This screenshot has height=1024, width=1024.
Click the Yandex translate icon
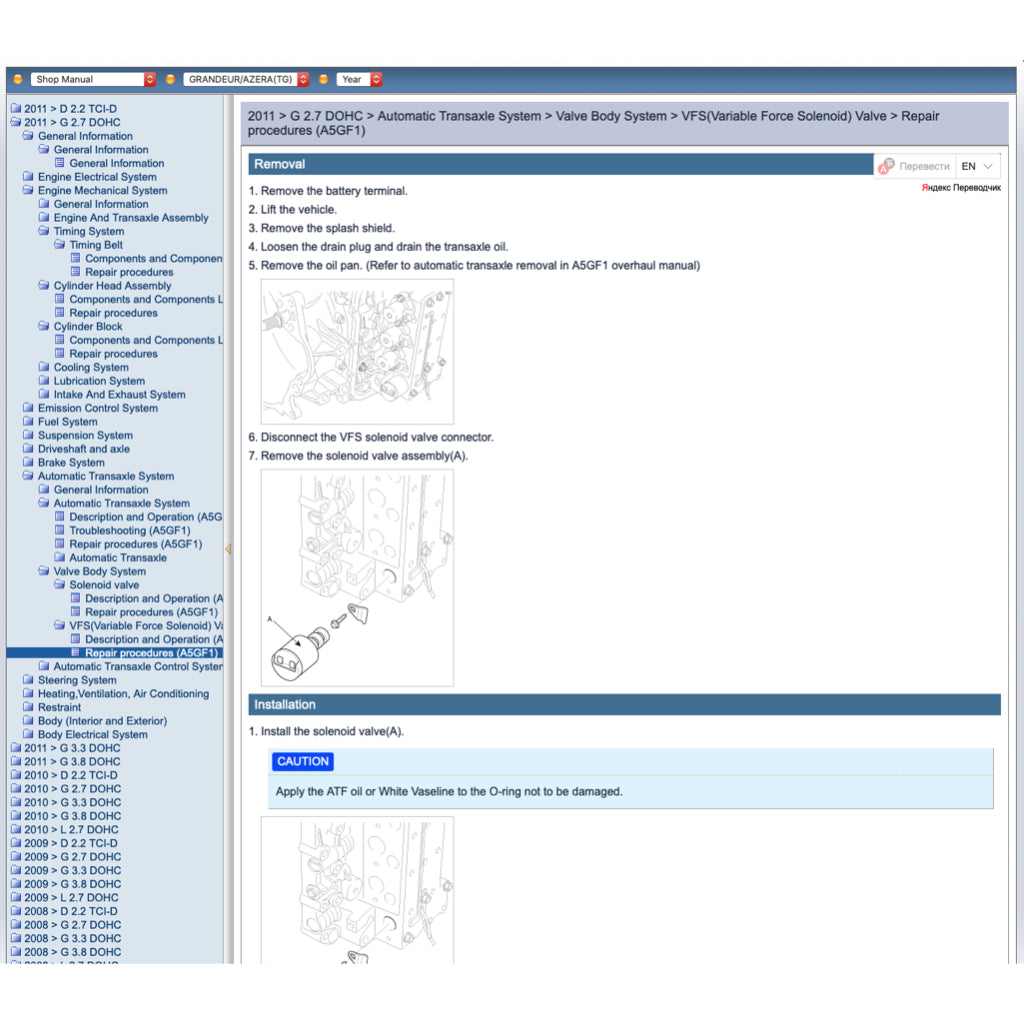click(886, 166)
